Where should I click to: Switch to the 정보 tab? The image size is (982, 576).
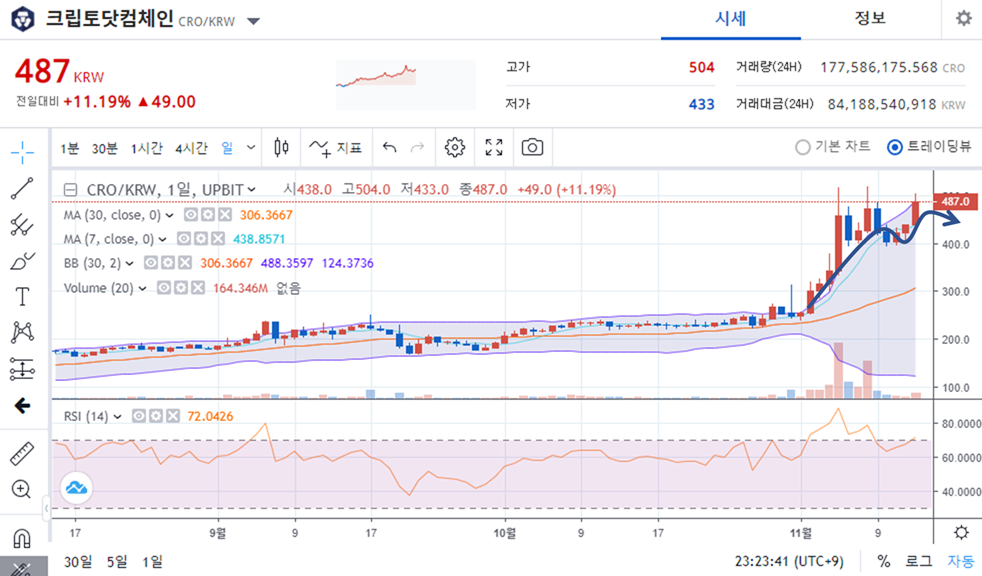point(870,19)
